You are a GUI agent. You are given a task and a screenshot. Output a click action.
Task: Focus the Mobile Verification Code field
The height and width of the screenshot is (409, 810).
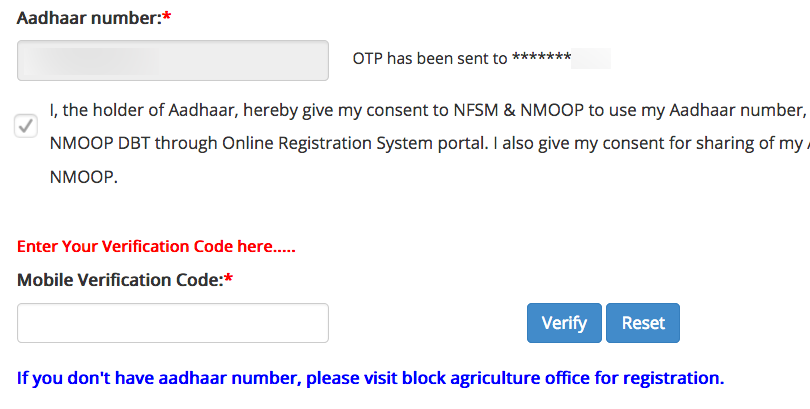[x=173, y=323]
